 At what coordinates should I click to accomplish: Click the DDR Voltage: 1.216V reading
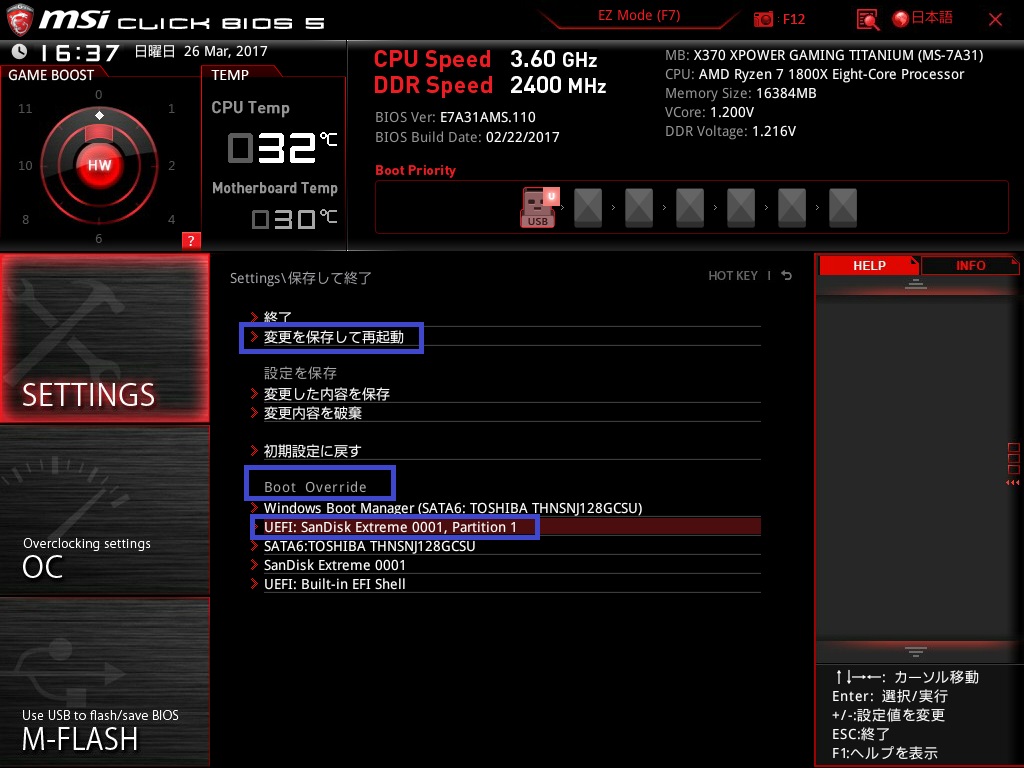pyautogui.click(x=730, y=131)
